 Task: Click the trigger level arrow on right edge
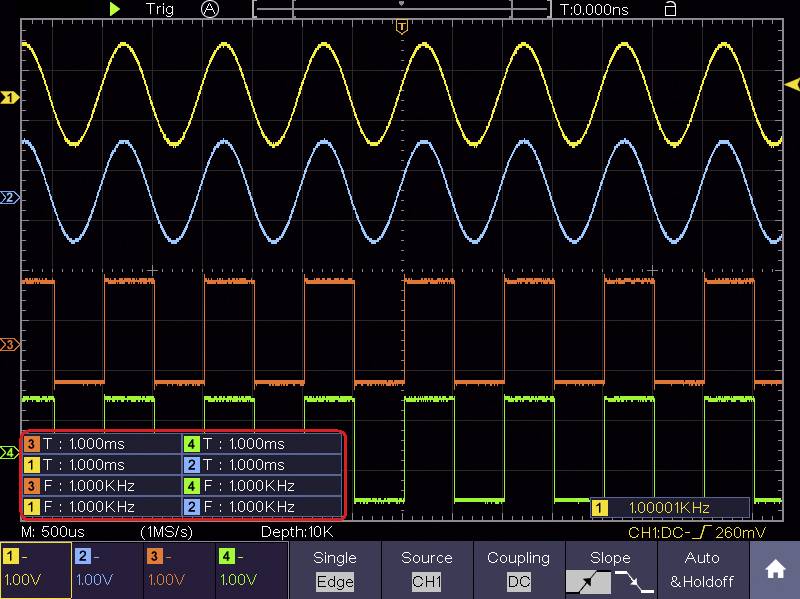pyautogui.click(x=793, y=86)
